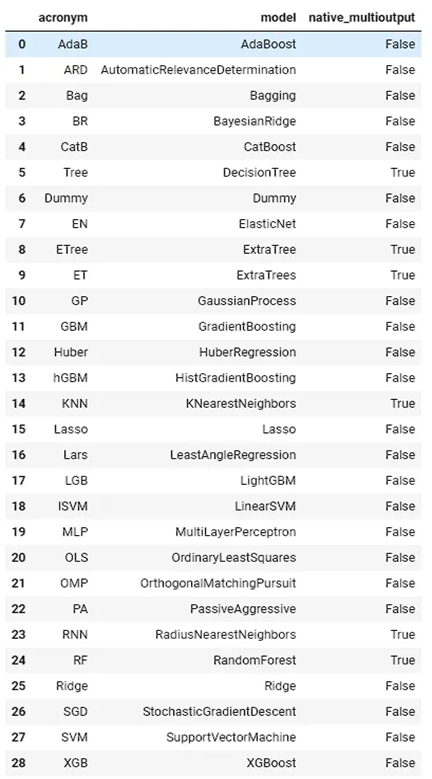This screenshot has height=779, width=432.
Task: Click the acronym column header
Action: (63, 18)
